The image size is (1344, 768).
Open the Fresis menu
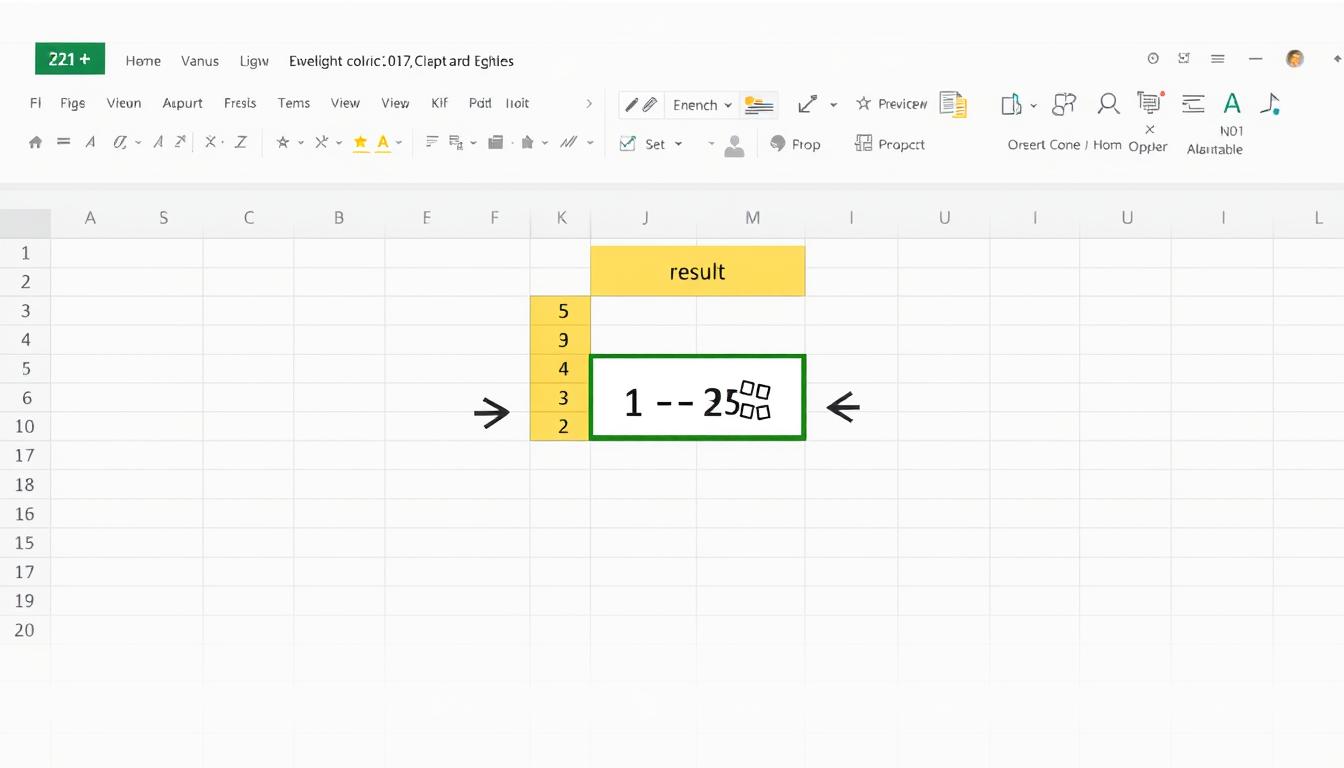point(240,103)
